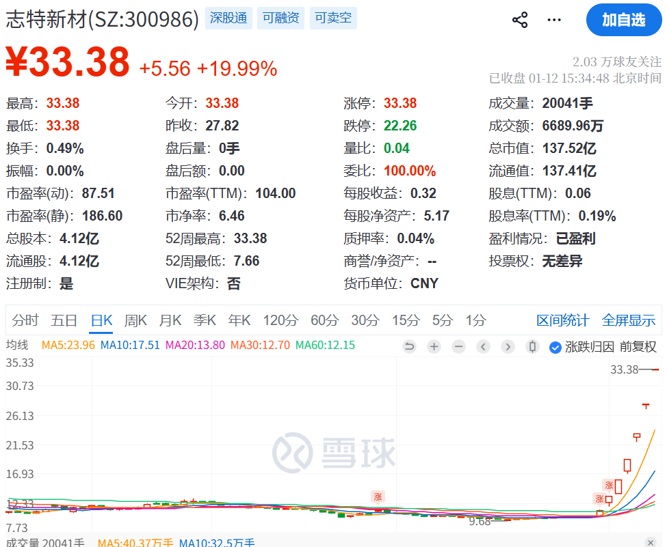The image size is (667, 547).
Task: Select the 周K weekly chart tab
Action: (x=136, y=320)
